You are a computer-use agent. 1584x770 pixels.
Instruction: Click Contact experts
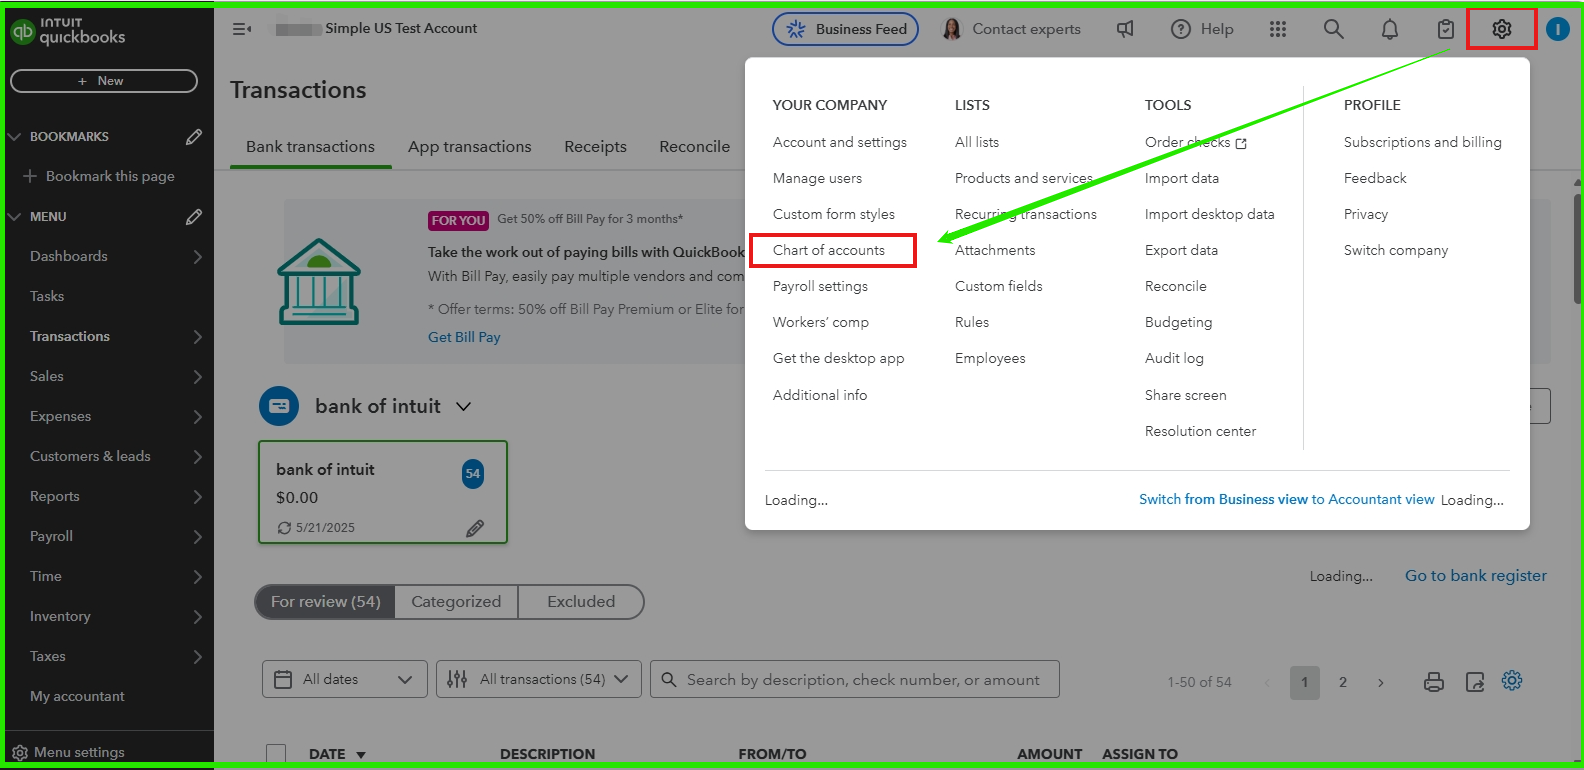[x=1012, y=29]
